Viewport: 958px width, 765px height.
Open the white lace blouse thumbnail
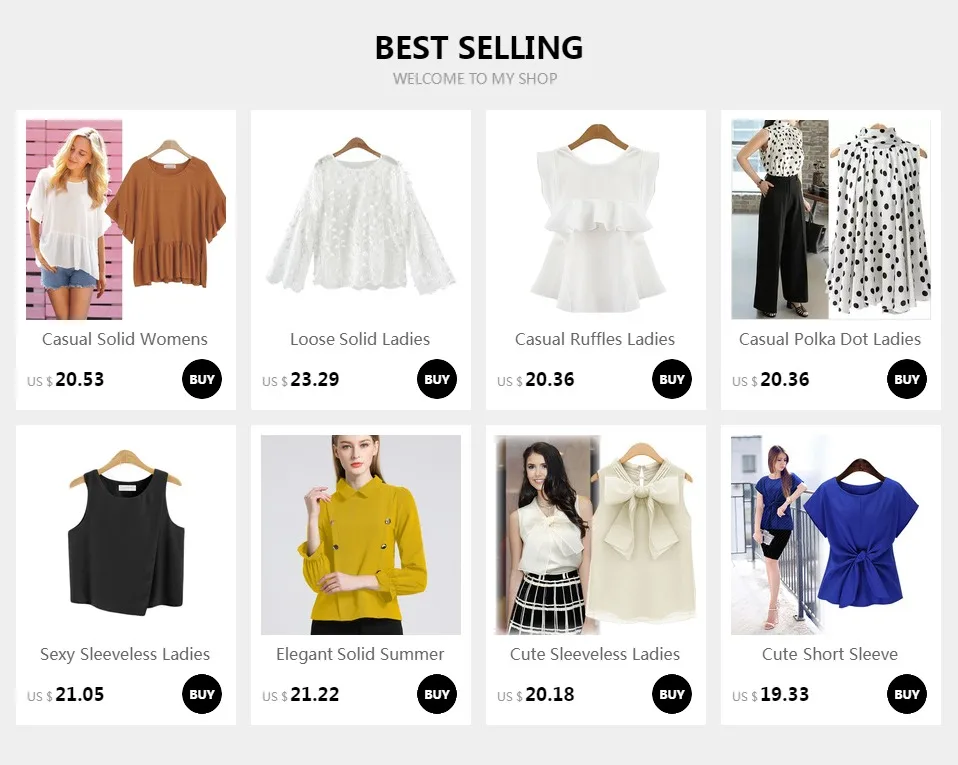pos(360,219)
